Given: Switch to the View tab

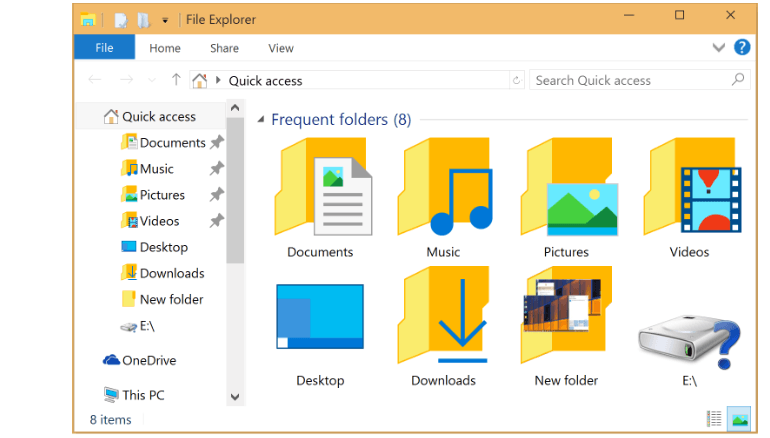Looking at the screenshot, I should 281,48.
